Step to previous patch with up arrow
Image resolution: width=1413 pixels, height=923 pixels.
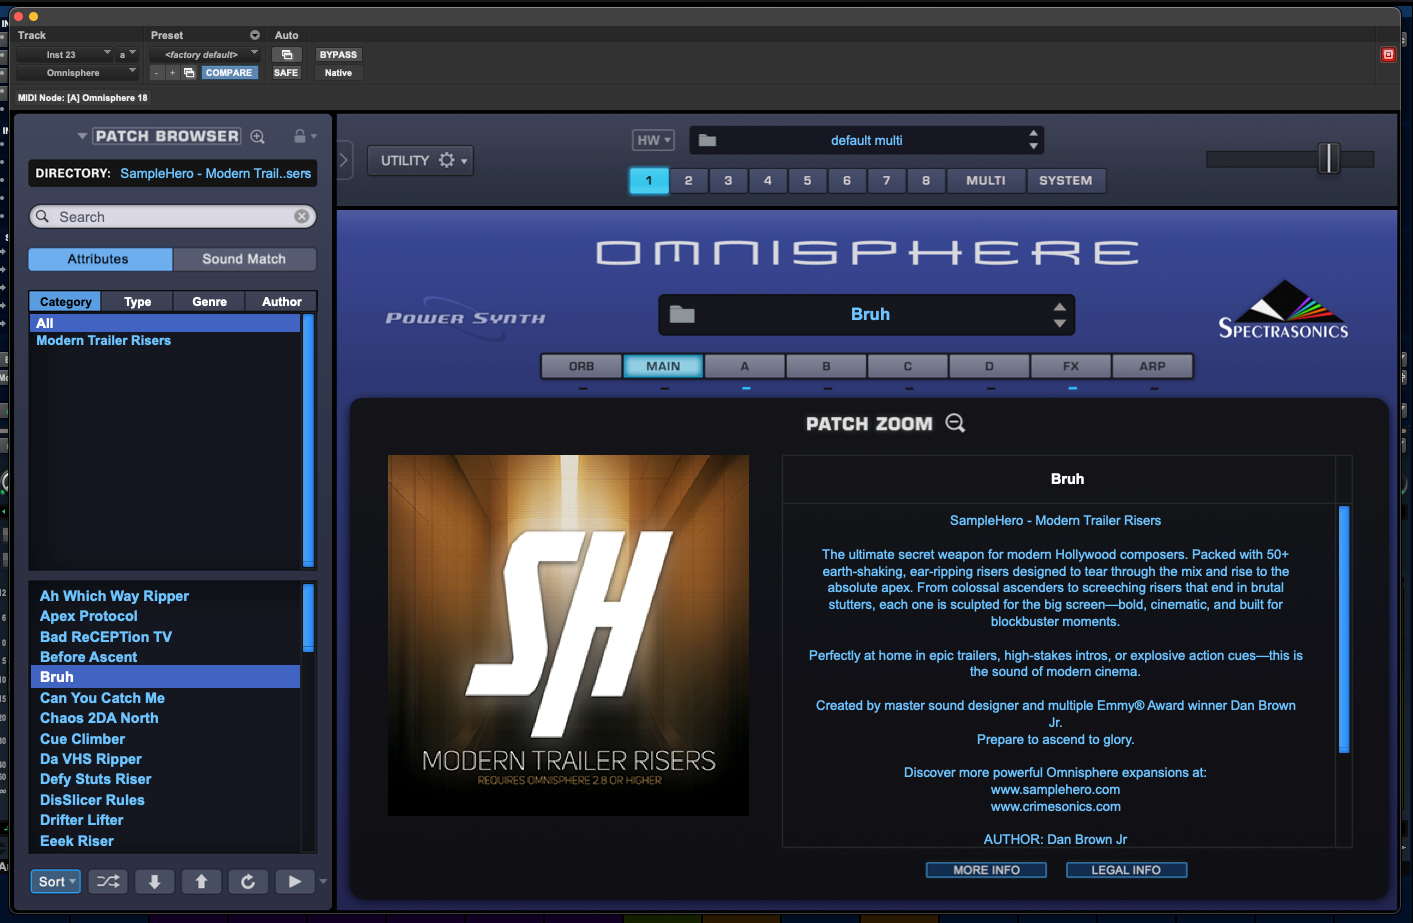pyautogui.click(x=201, y=881)
